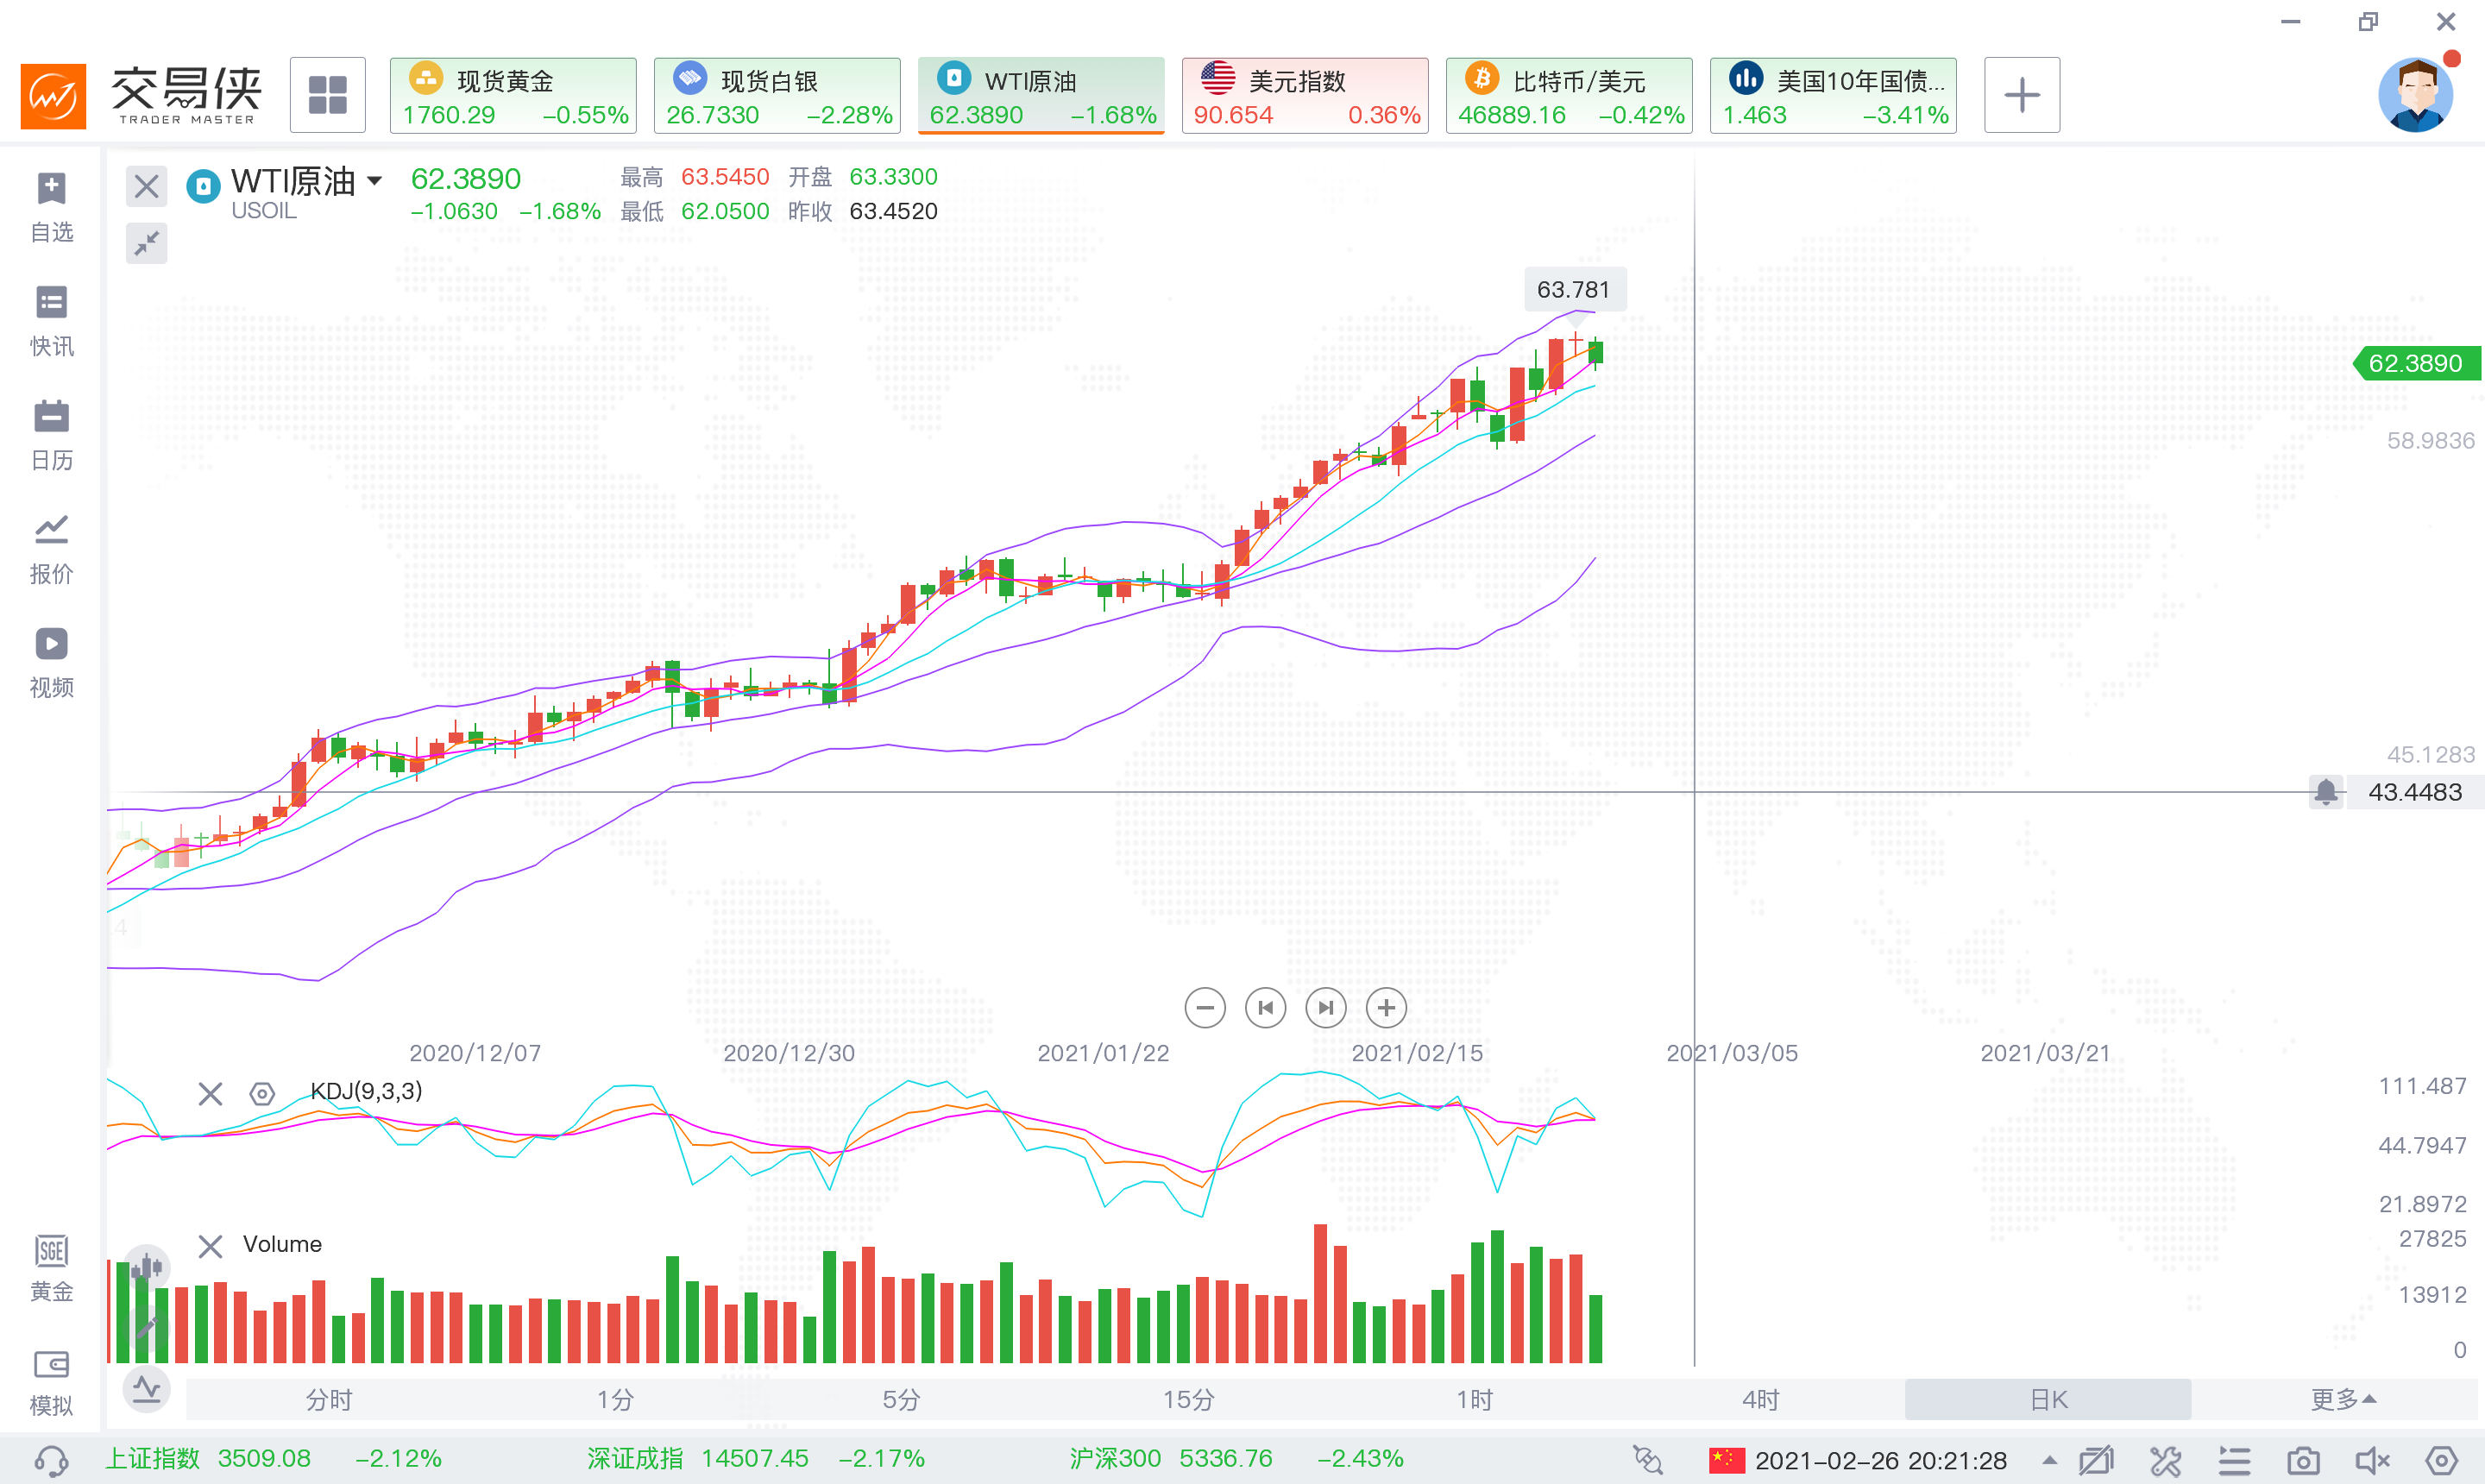This screenshot has width=2485, height=1484.
Task: Open the 视频 video sidebar icon
Action: [x=51, y=662]
